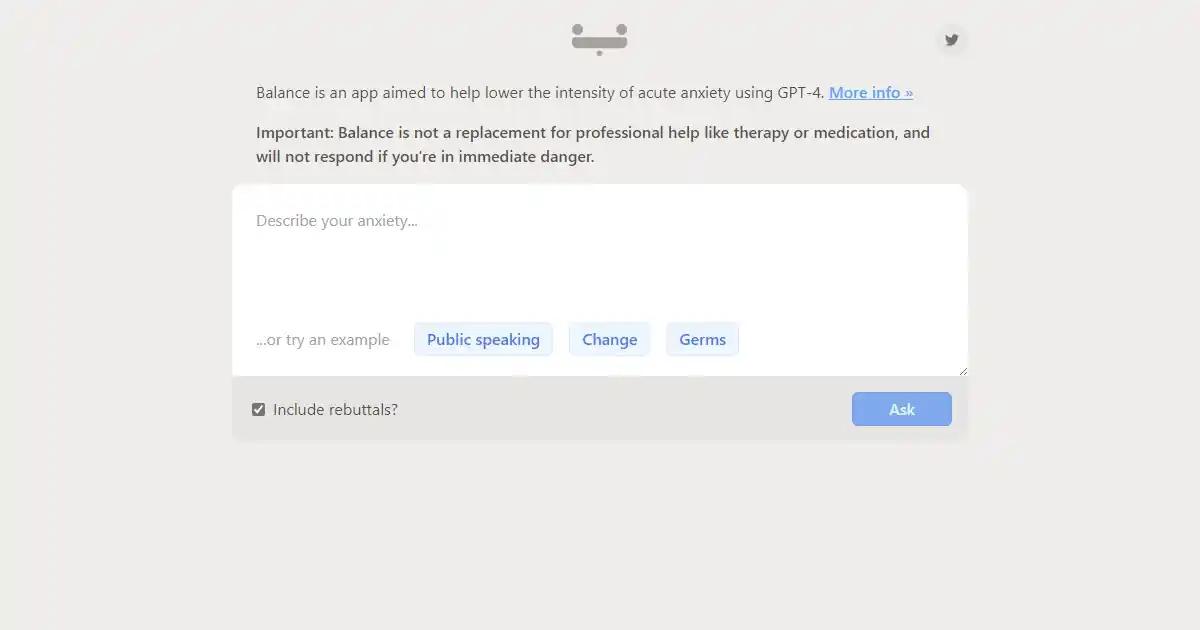Choose the Public speaking example
This screenshot has height=630, width=1200.
483,339
